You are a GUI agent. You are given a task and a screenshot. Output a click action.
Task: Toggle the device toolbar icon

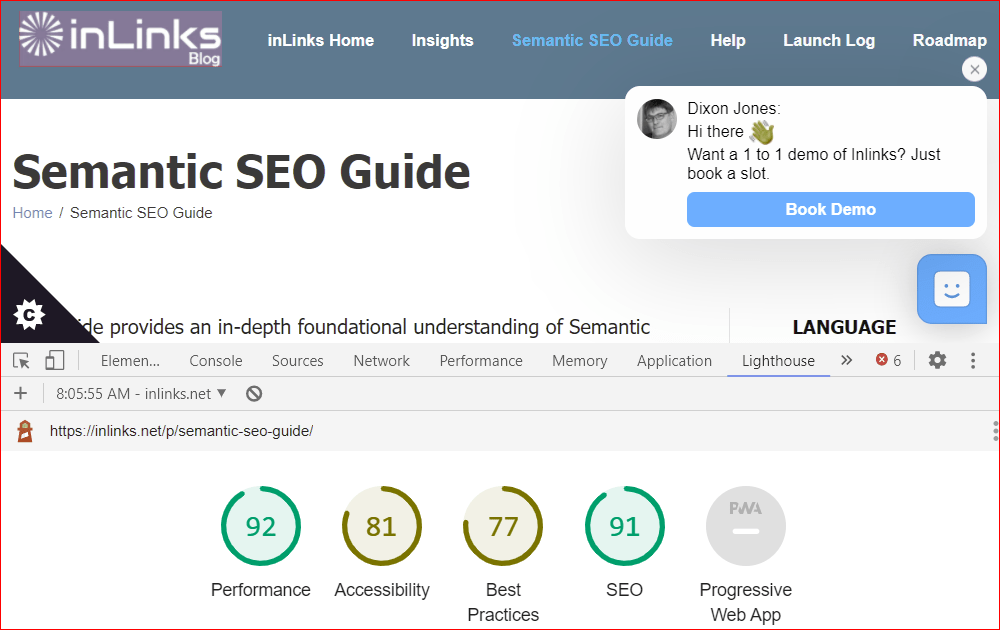(x=55, y=360)
